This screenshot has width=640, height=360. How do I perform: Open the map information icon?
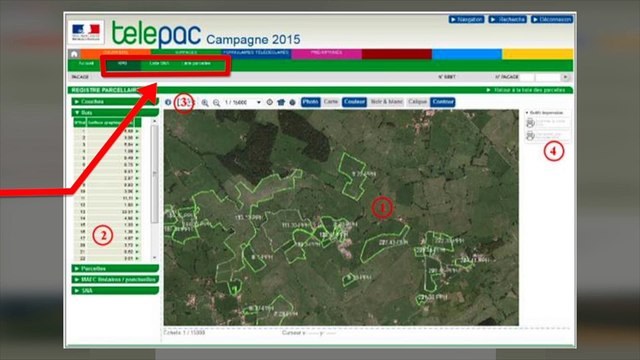click(x=168, y=102)
